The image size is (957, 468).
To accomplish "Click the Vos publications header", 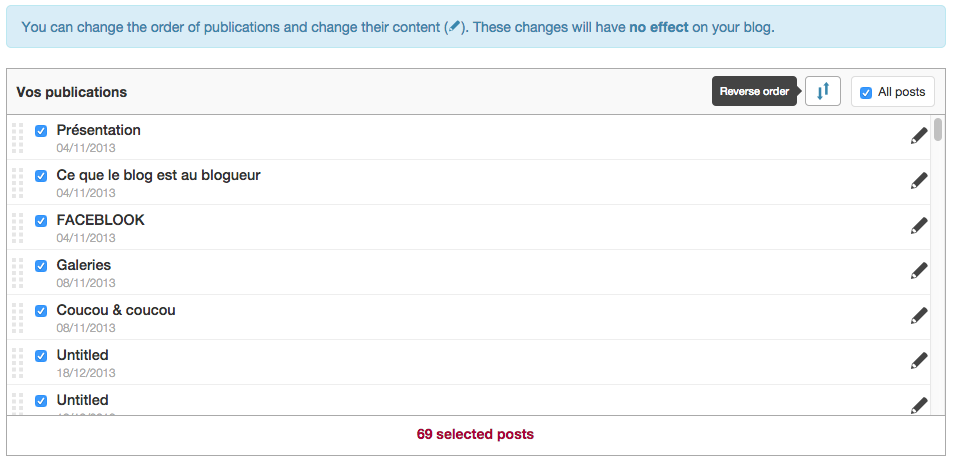I will pyautogui.click(x=71, y=92).
